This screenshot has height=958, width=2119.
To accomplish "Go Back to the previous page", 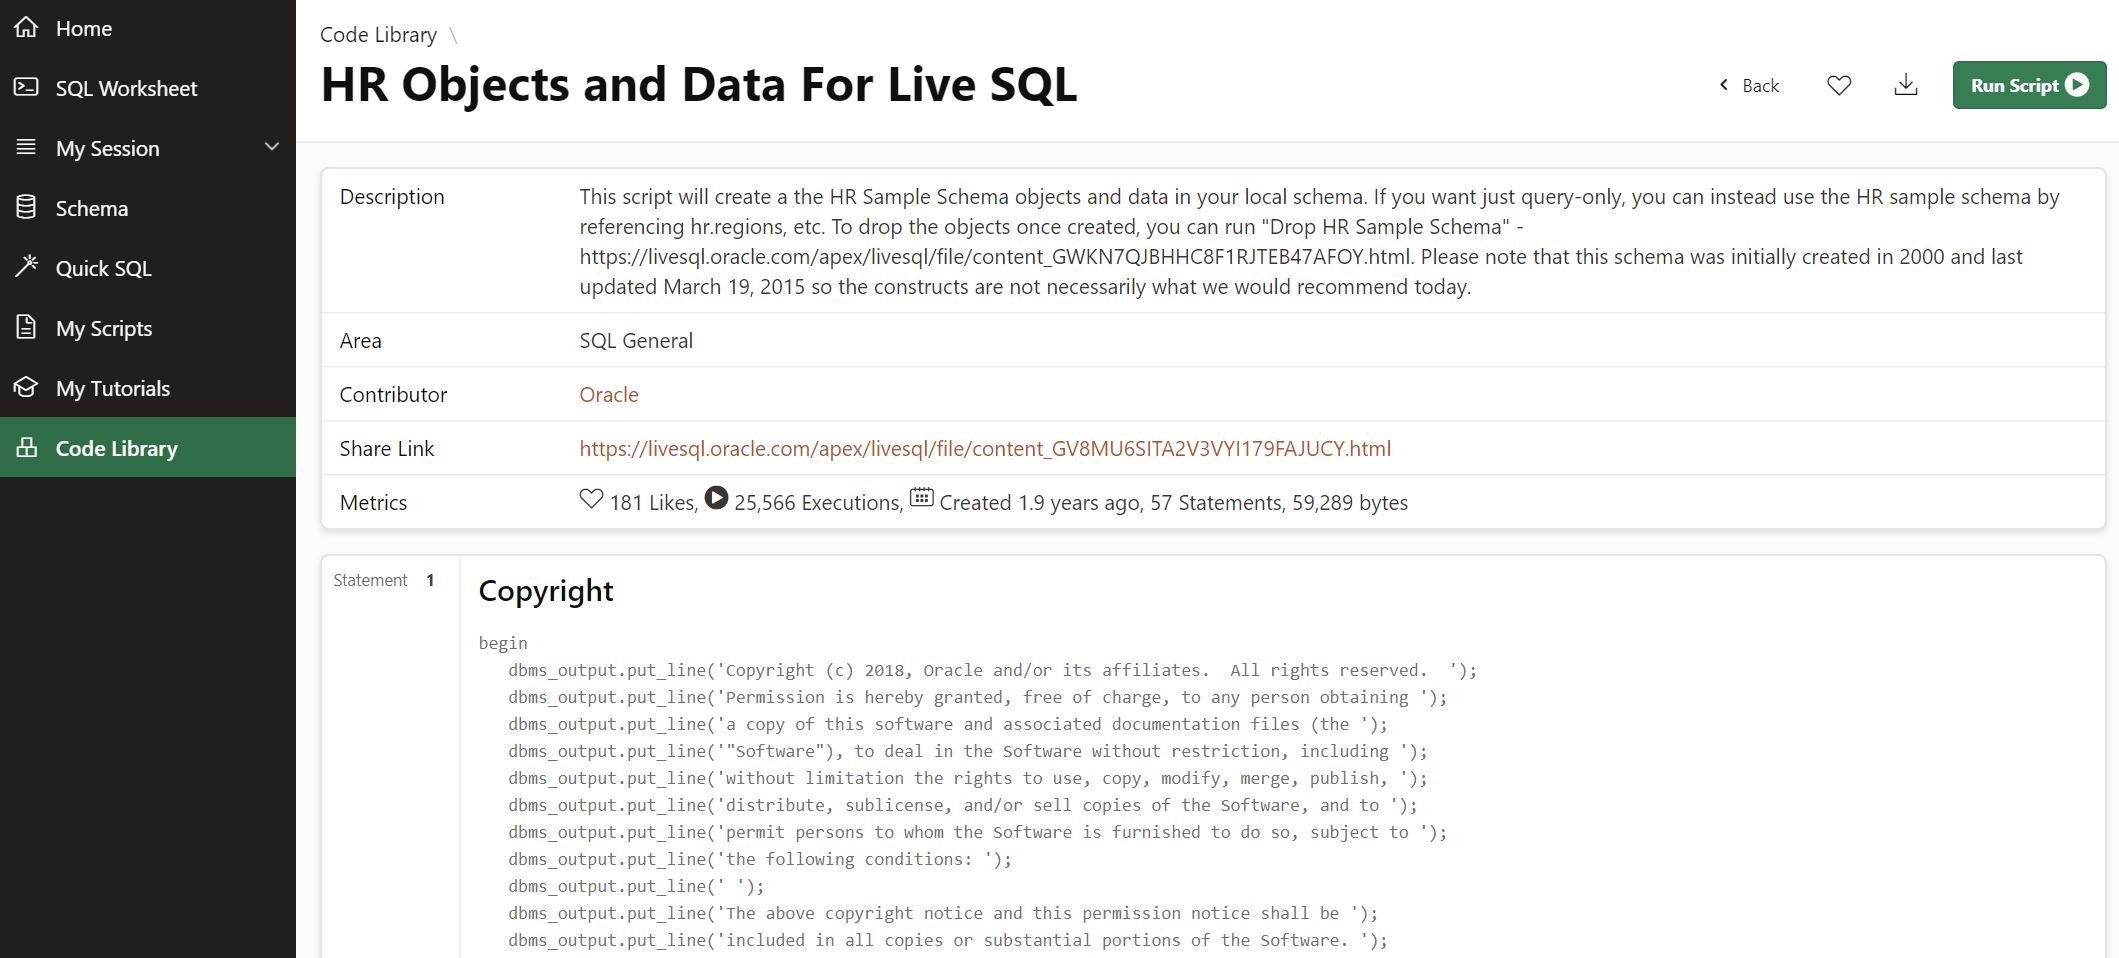I will tap(1749, 85).
